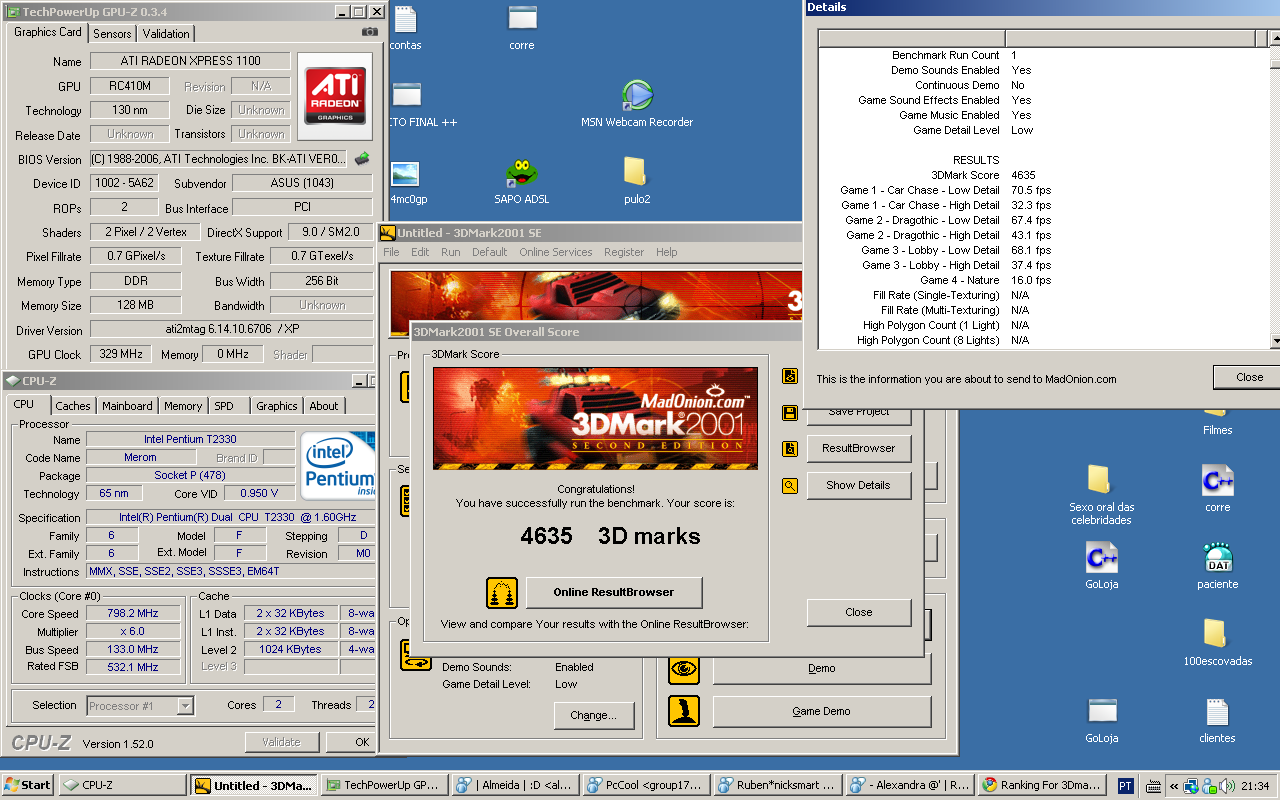Click the magnifier icon beside Show Details
The height and width of the screenshot is (800, 1280).
coord(790,486)
